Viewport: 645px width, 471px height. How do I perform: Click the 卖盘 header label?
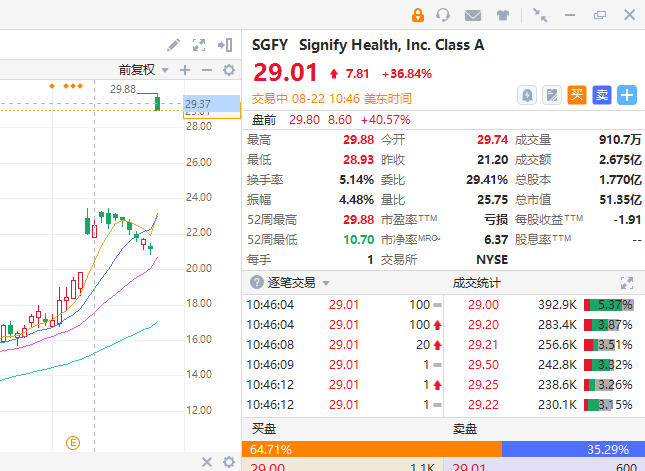(x=465, y=429)
